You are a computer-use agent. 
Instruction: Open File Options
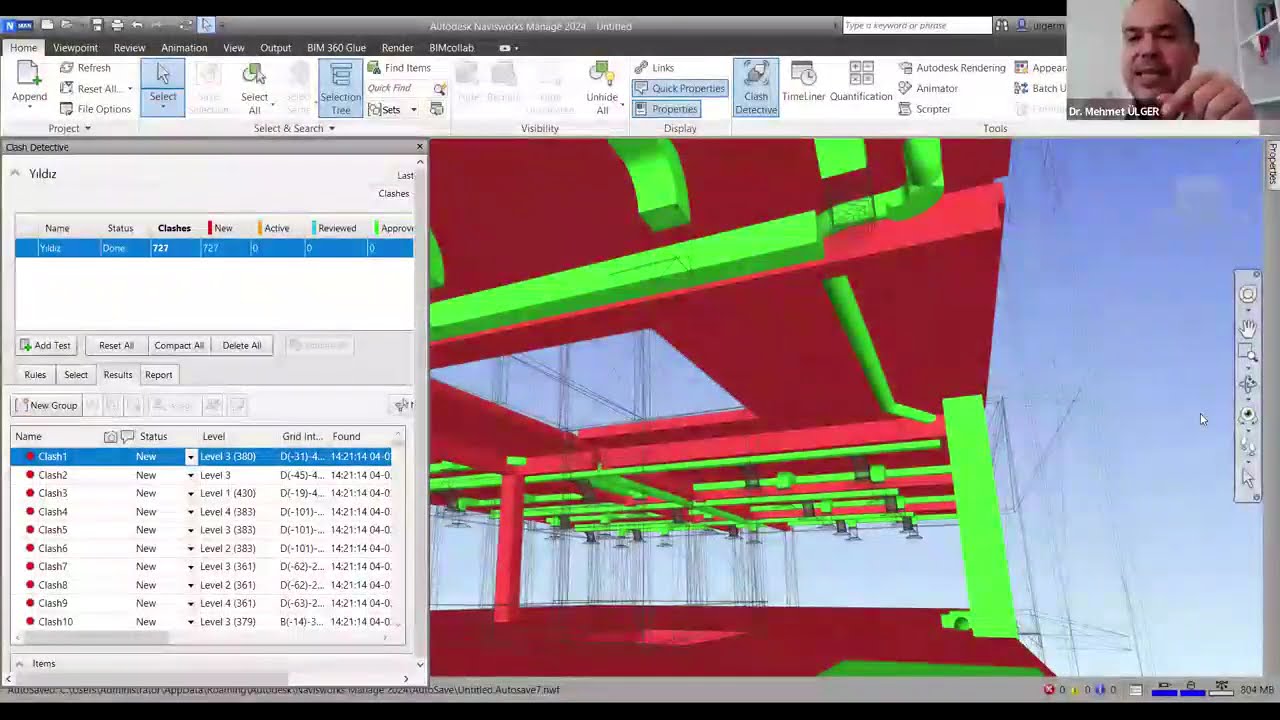click(95, 109)
